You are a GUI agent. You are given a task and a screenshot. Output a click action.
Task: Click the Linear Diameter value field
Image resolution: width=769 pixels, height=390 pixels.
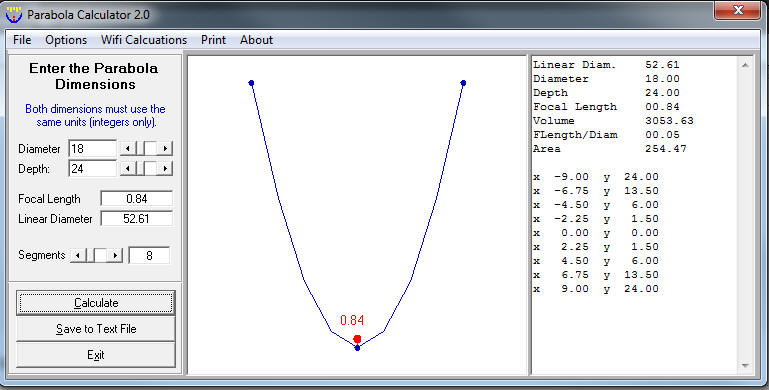click(x=136, y=218)
